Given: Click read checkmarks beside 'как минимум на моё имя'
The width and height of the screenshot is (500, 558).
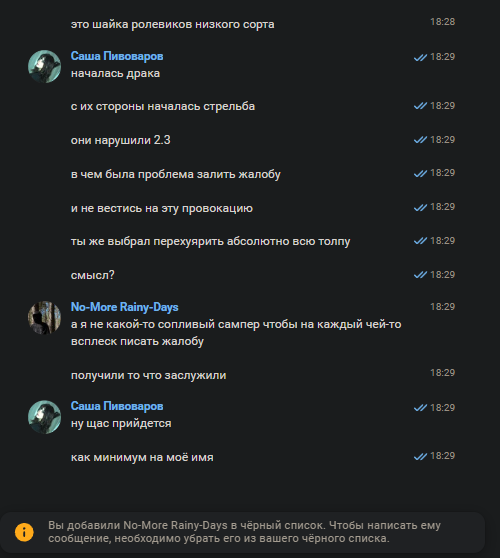Looking at the screenshot, I should click(x=420, y=456).
